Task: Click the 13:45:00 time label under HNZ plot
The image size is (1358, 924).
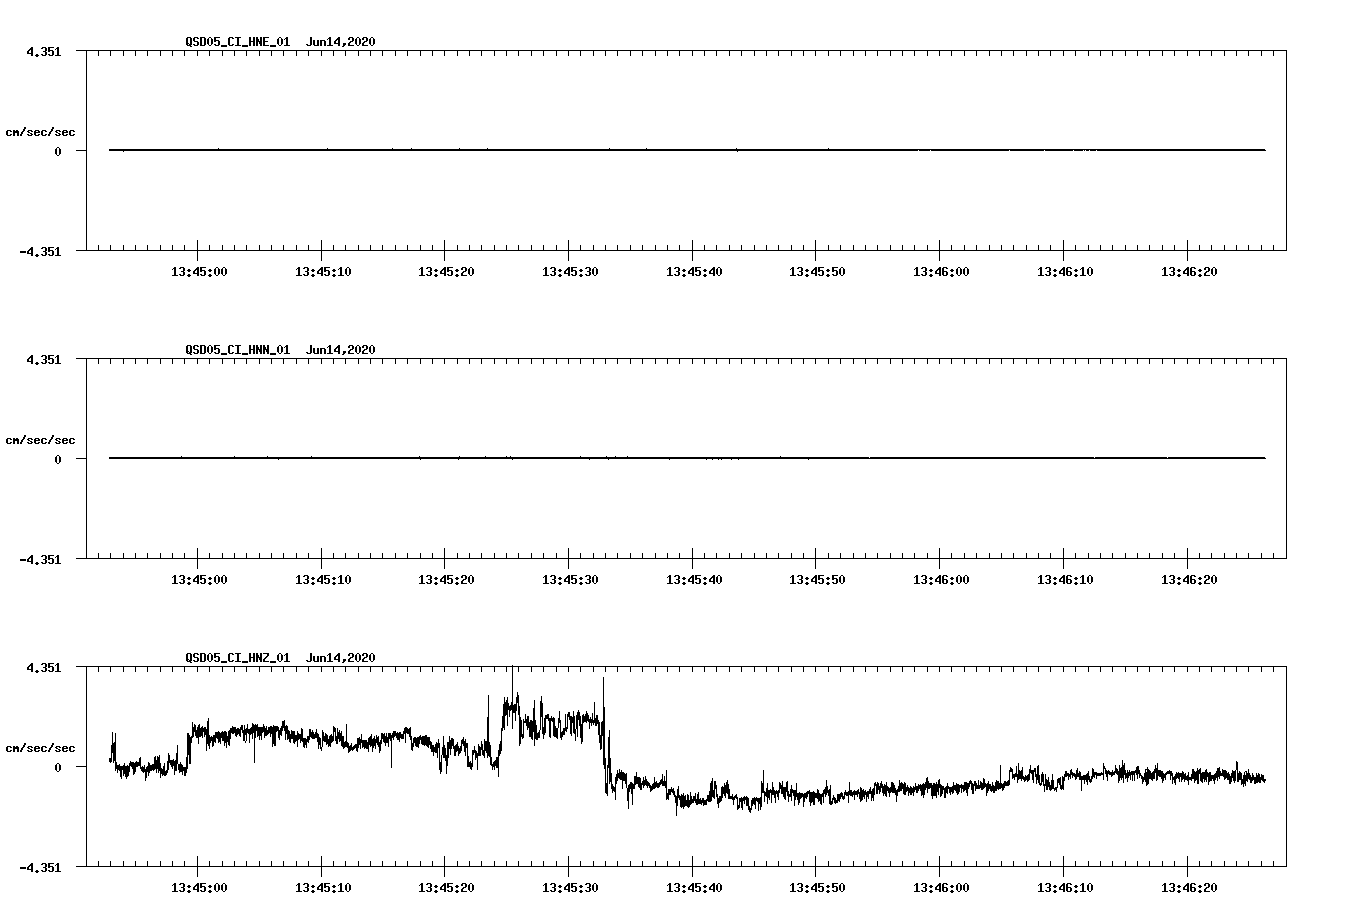Action: (199, 888)
